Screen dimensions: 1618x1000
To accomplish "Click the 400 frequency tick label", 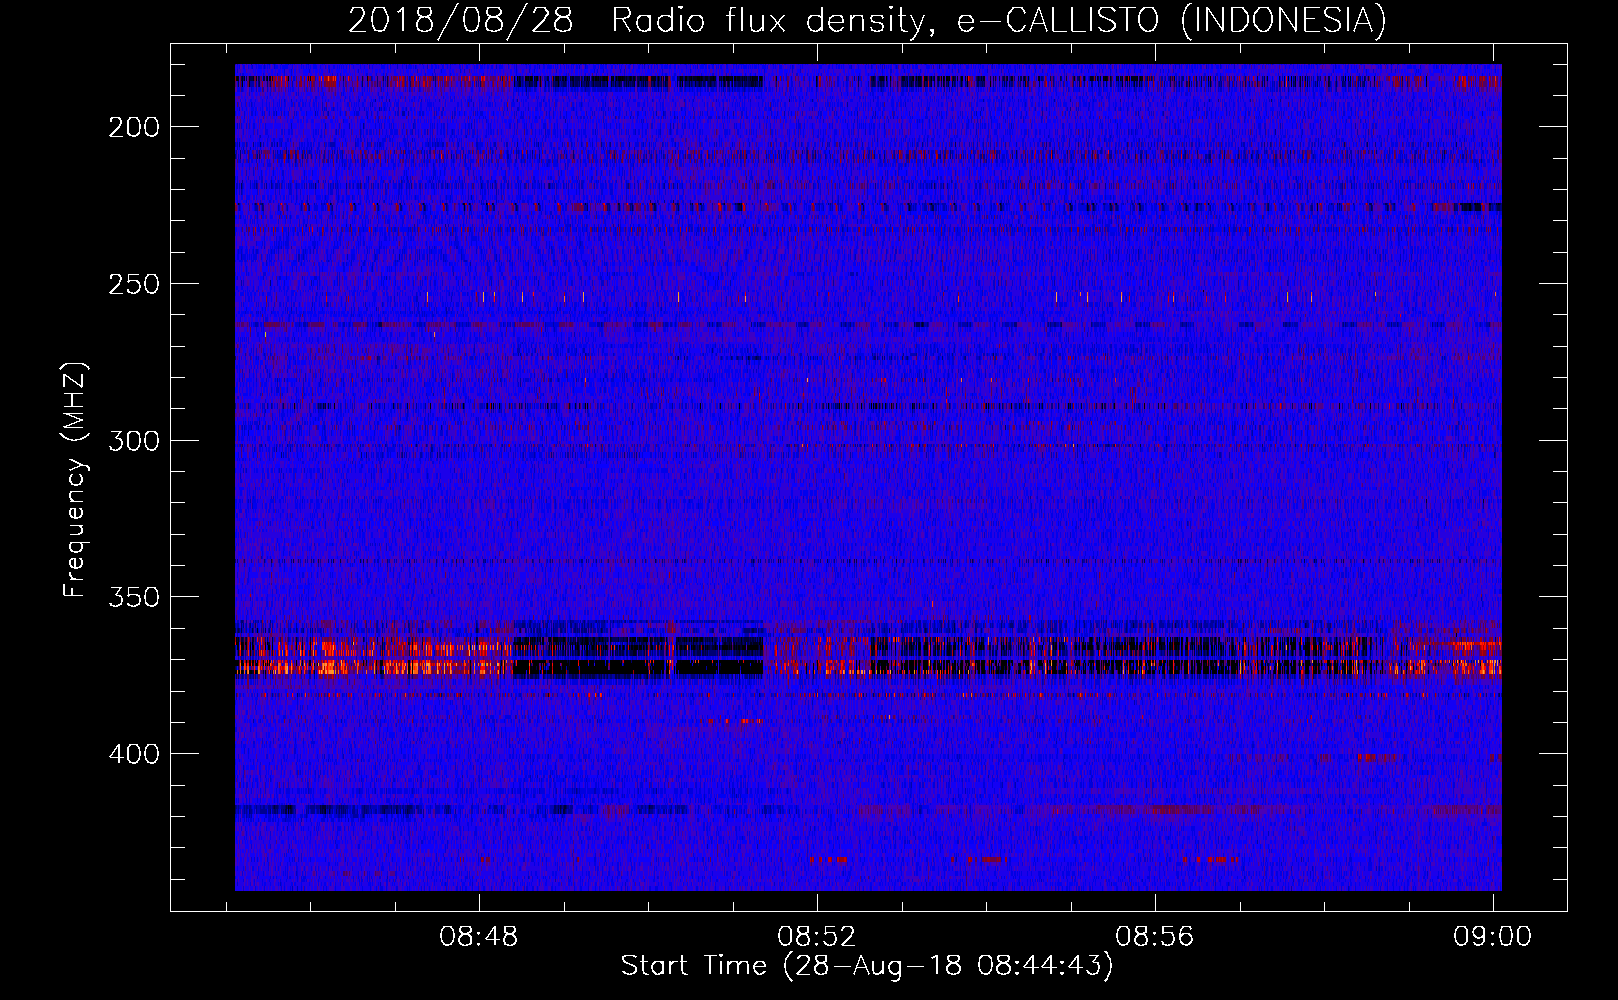I will pyautogui.click(x=134, y=754).
